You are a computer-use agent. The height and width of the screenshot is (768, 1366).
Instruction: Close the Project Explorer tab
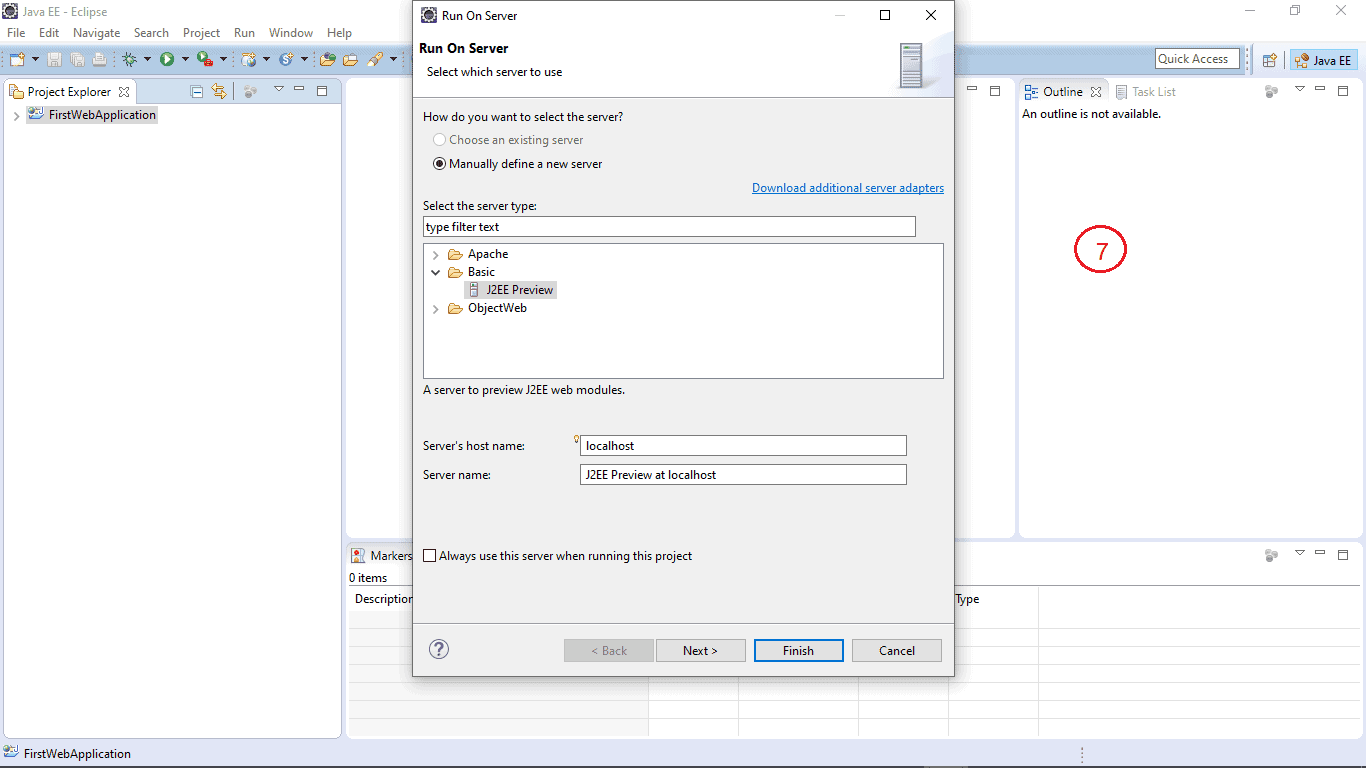(124, 92)
